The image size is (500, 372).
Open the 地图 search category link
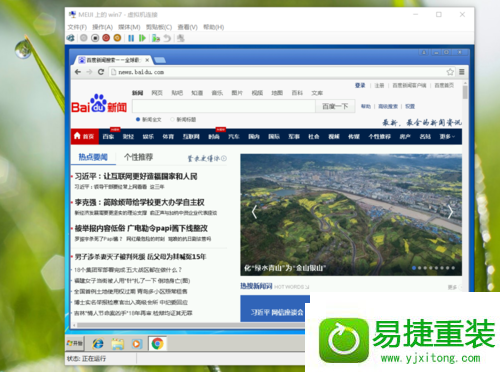coord(277,93)
